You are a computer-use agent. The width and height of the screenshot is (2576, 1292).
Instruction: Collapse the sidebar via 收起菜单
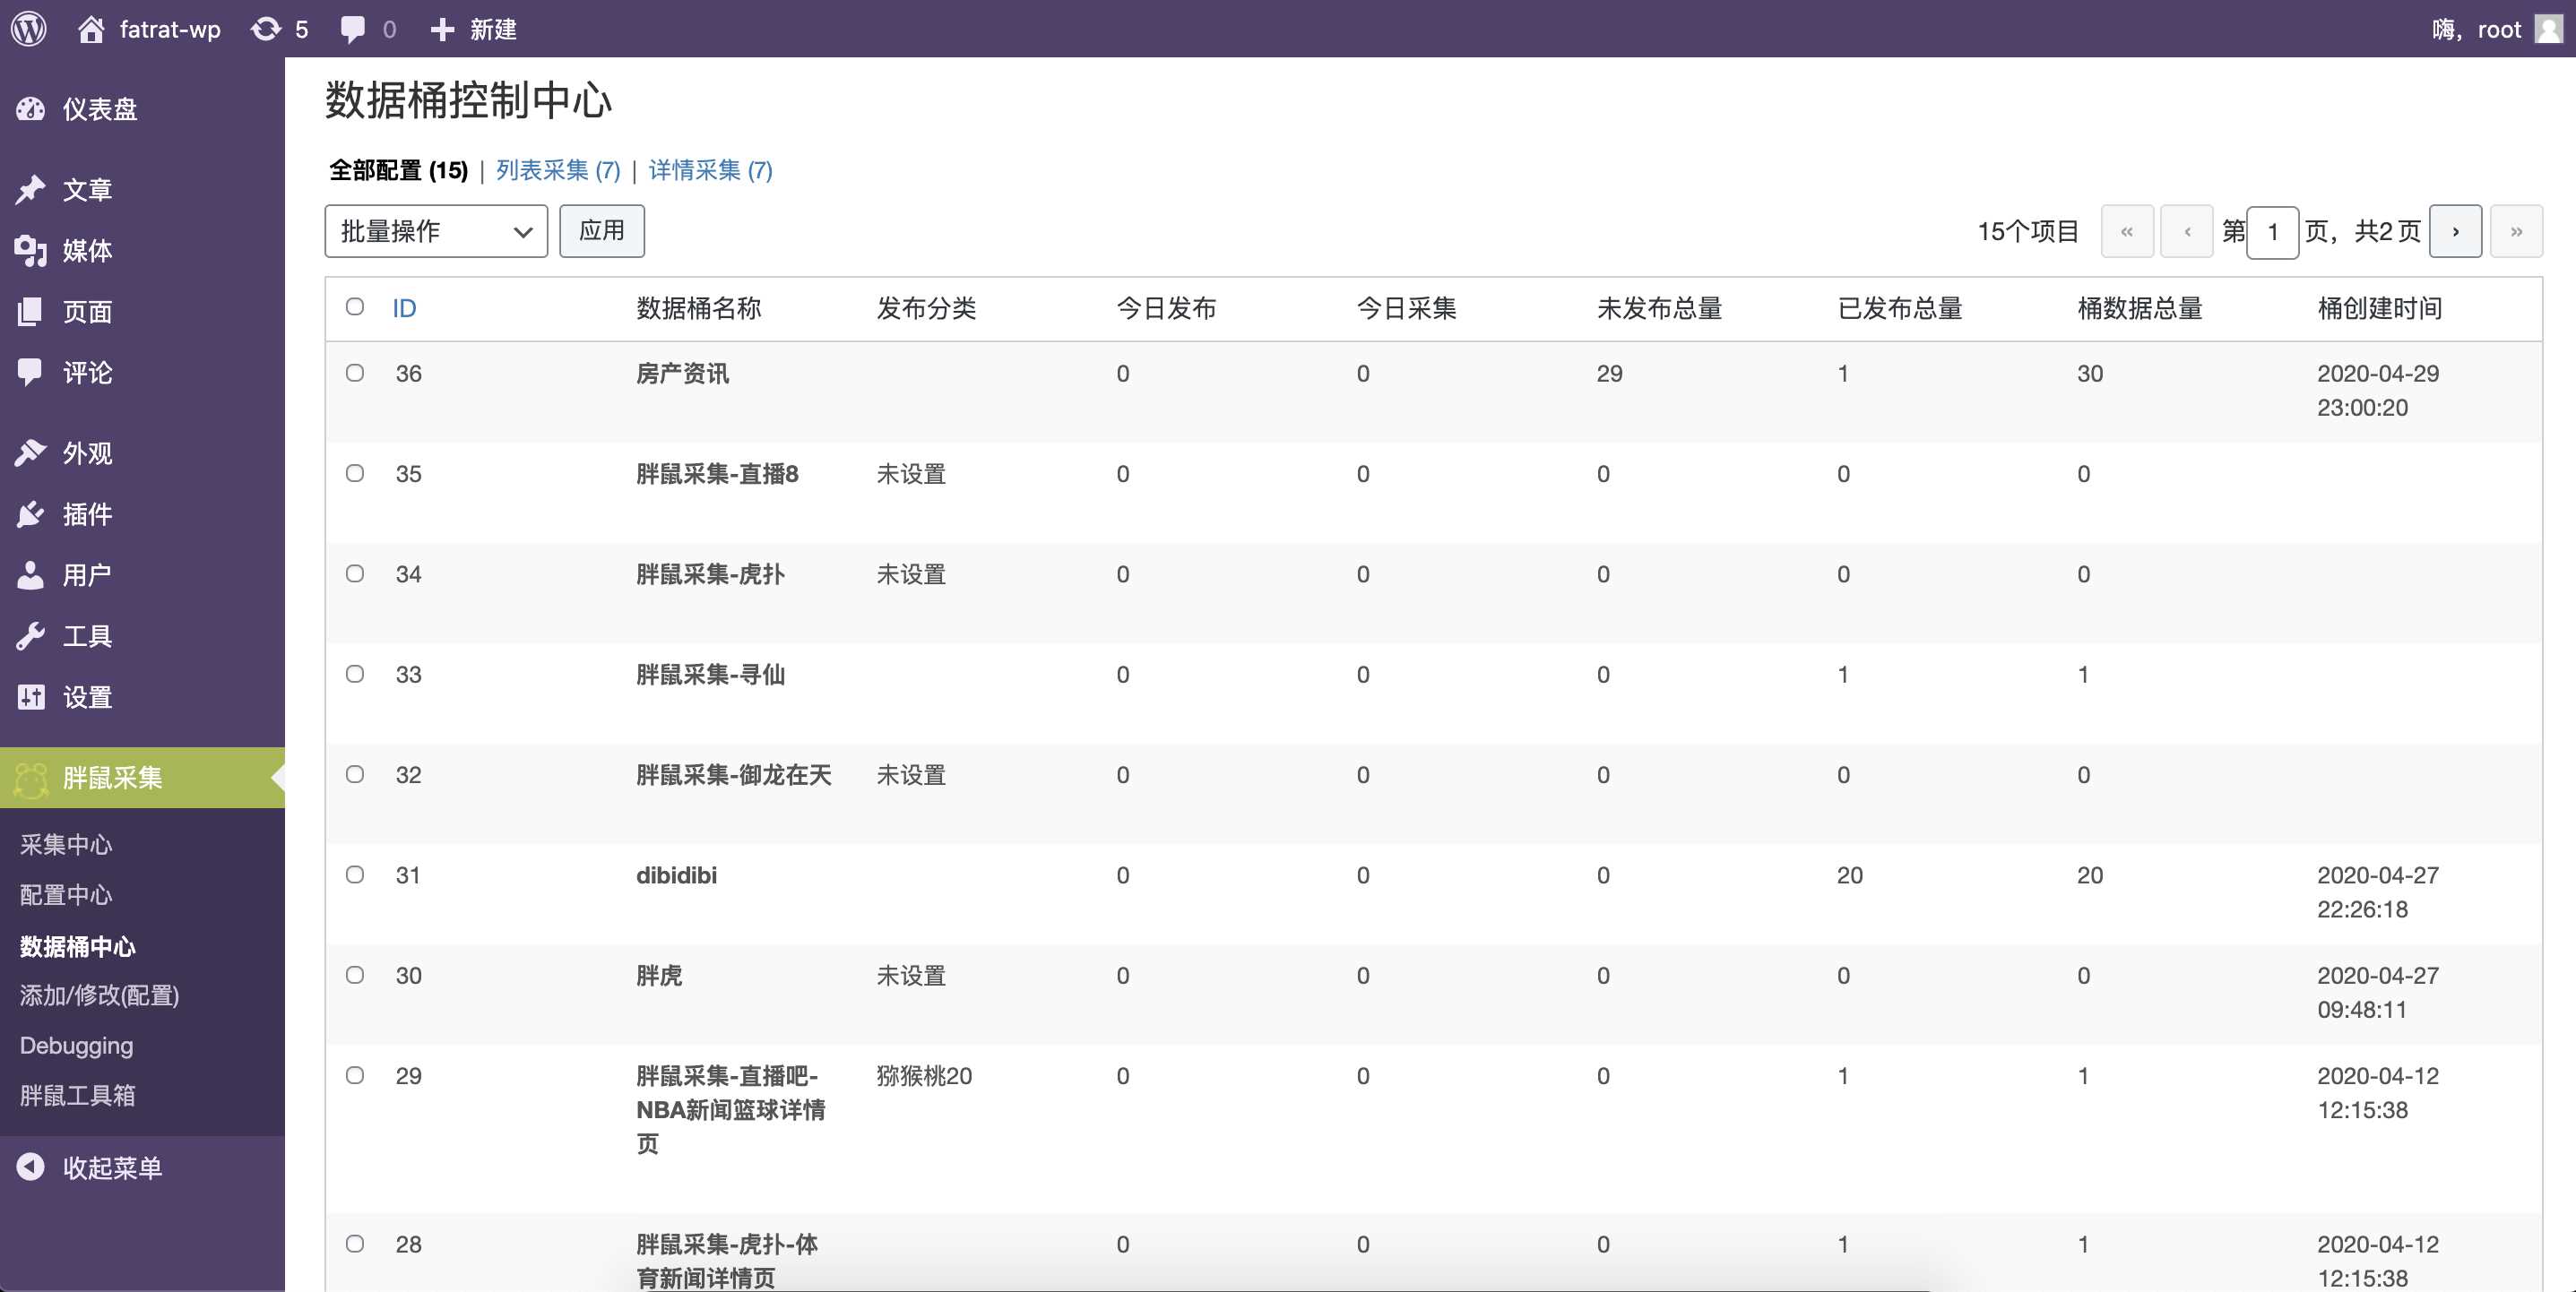[x=33, y=1166]
